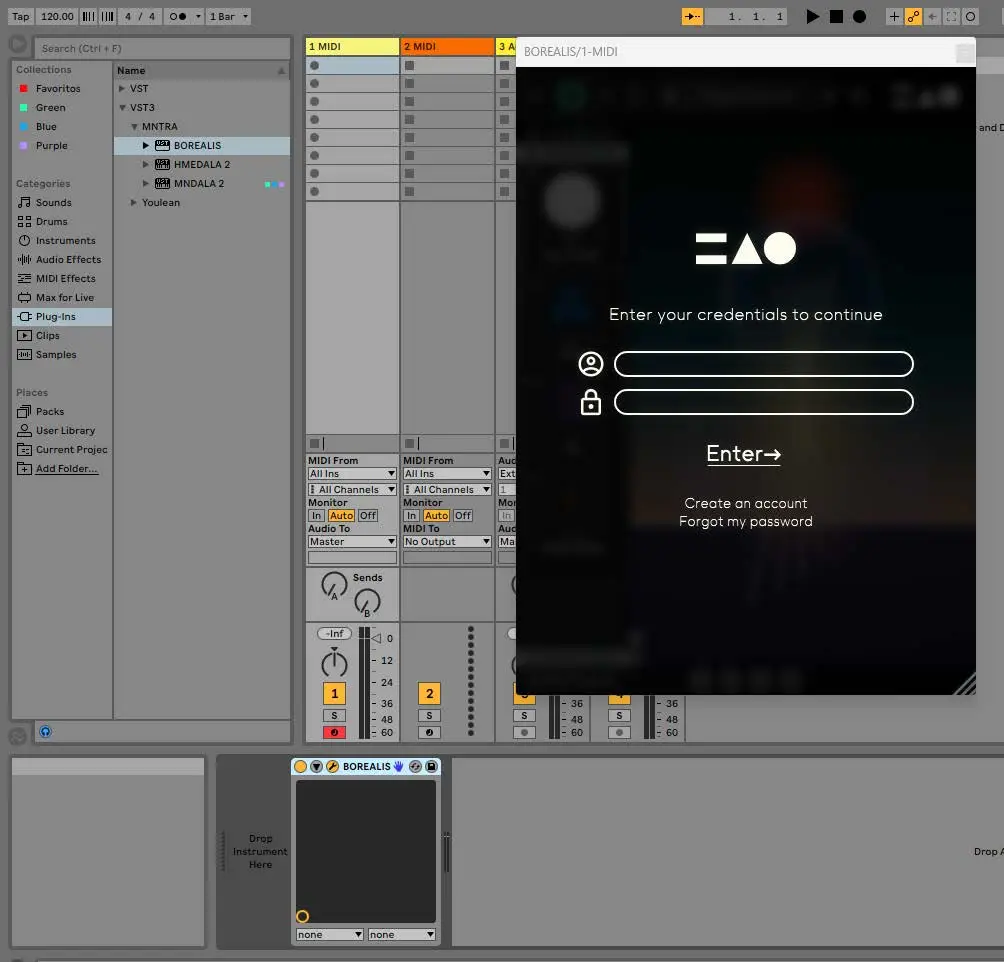Set track 1 Monitor to Off
The width and height of the screenshot is (1004, 962).
368,516
